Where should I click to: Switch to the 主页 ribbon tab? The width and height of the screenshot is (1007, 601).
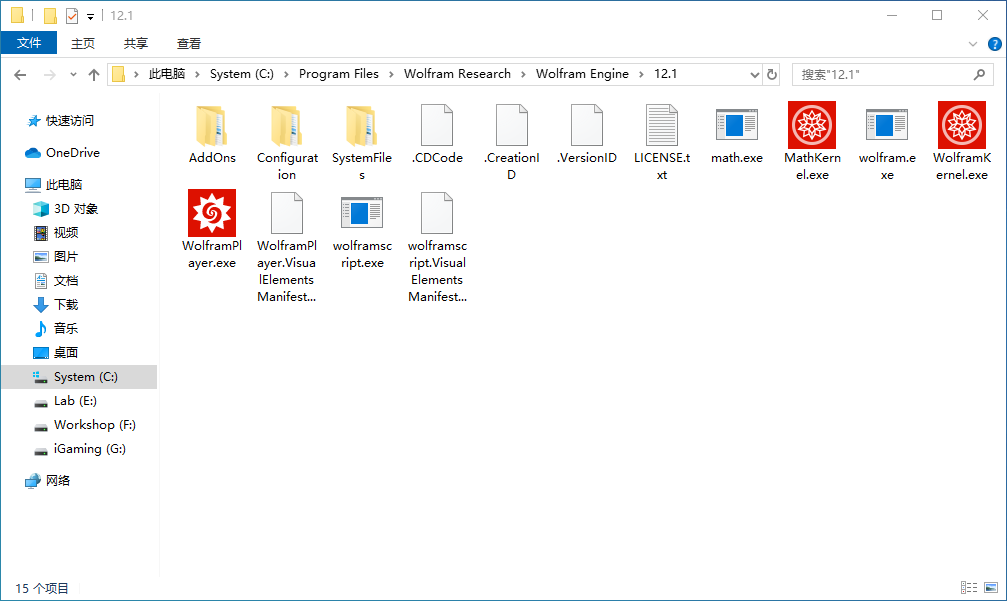[84, 43]
